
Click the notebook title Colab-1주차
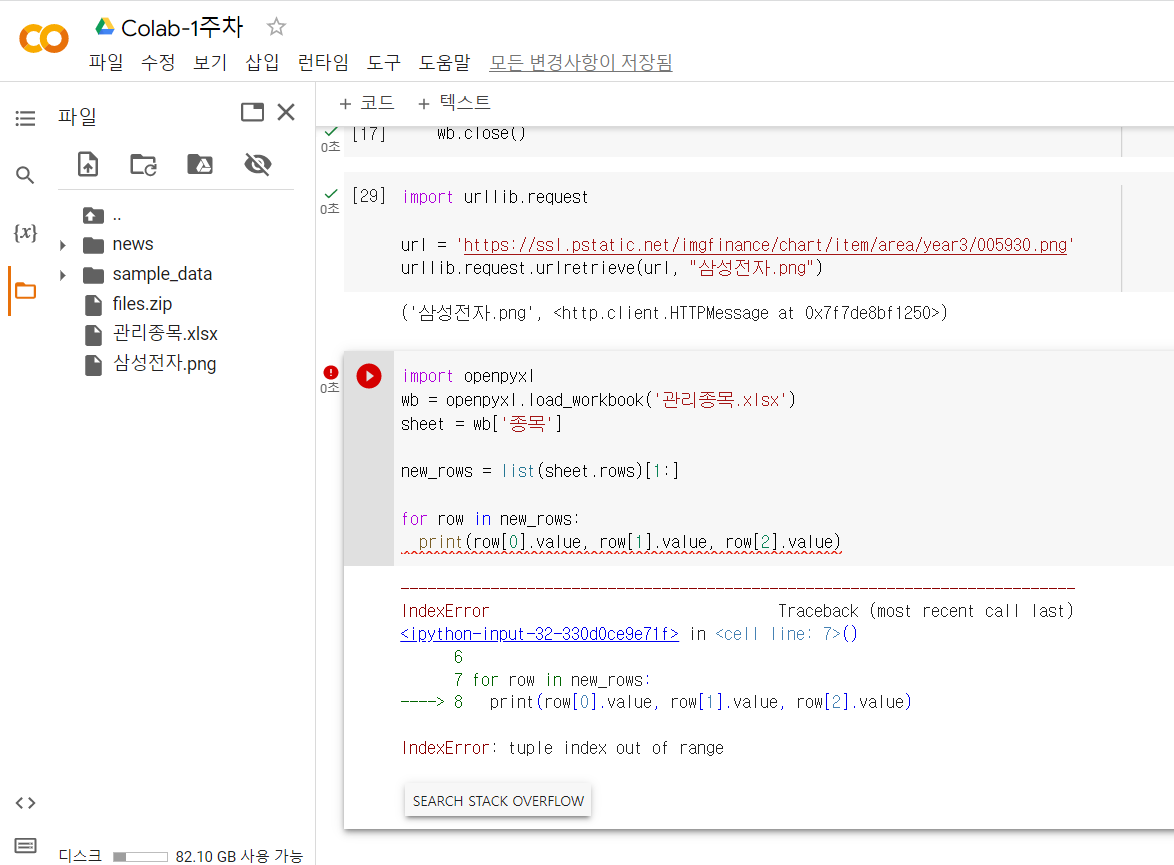183,28
